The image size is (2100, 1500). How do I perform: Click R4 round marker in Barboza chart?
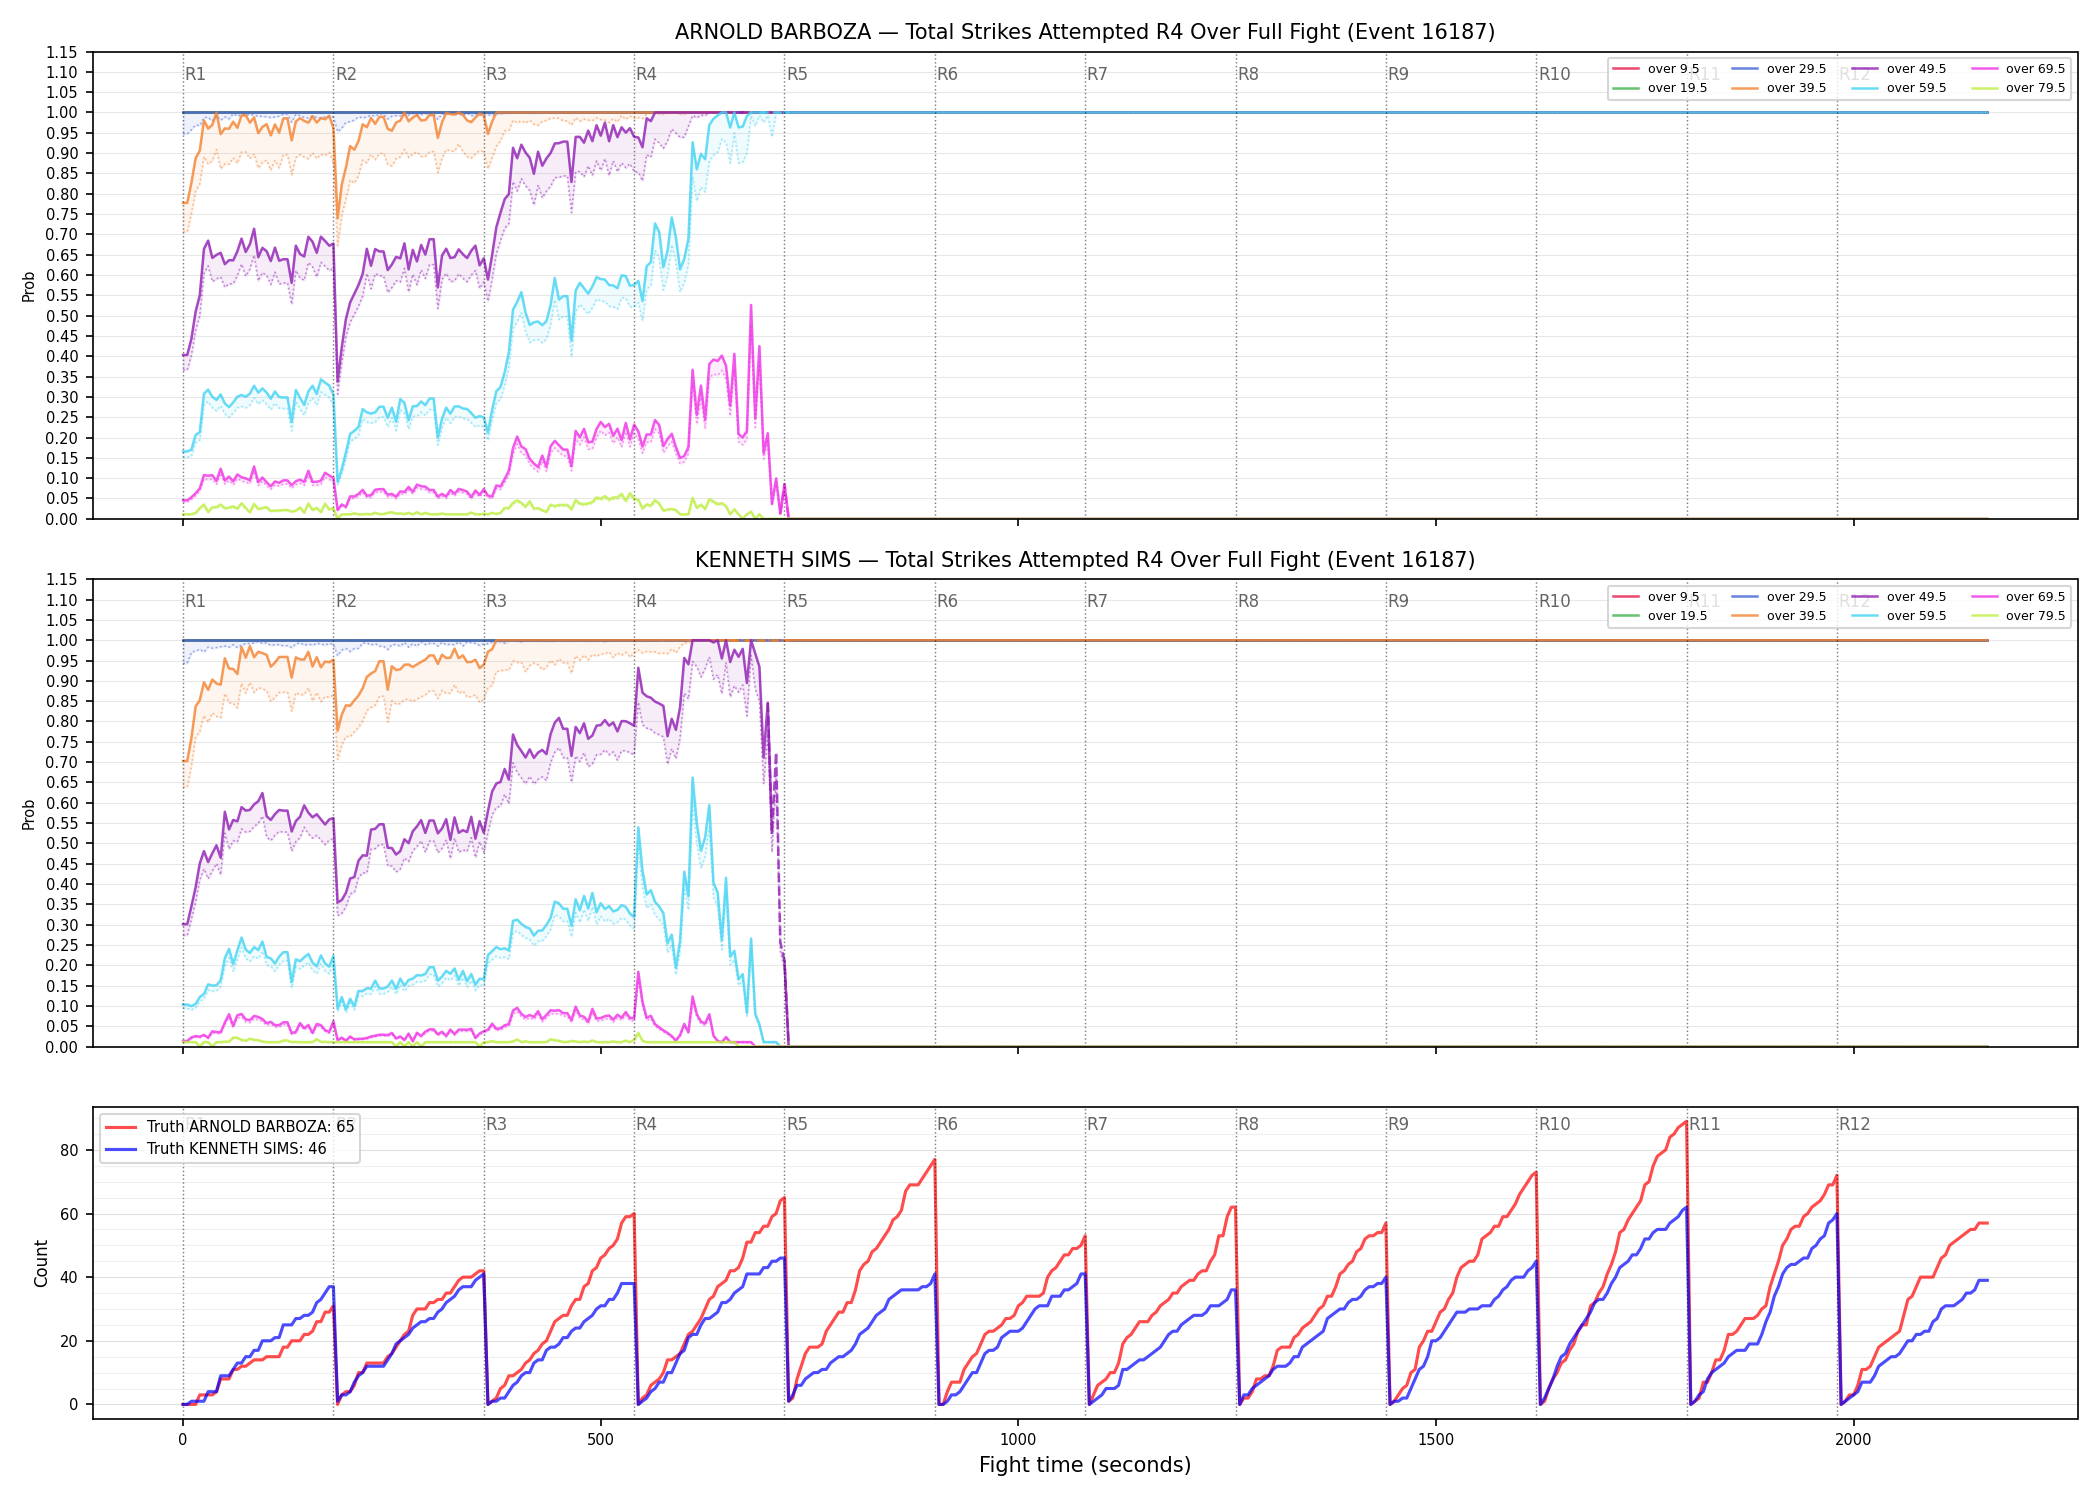point(646,74)
